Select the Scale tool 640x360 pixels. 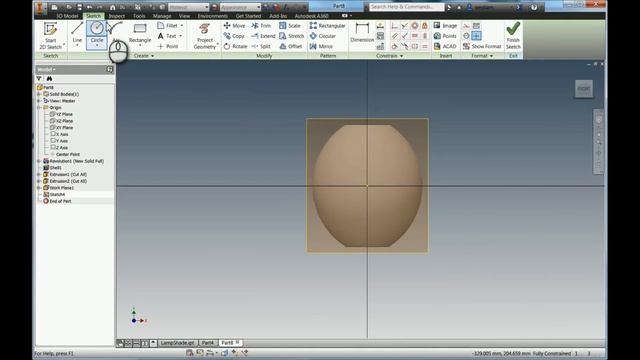pos(290,25)
